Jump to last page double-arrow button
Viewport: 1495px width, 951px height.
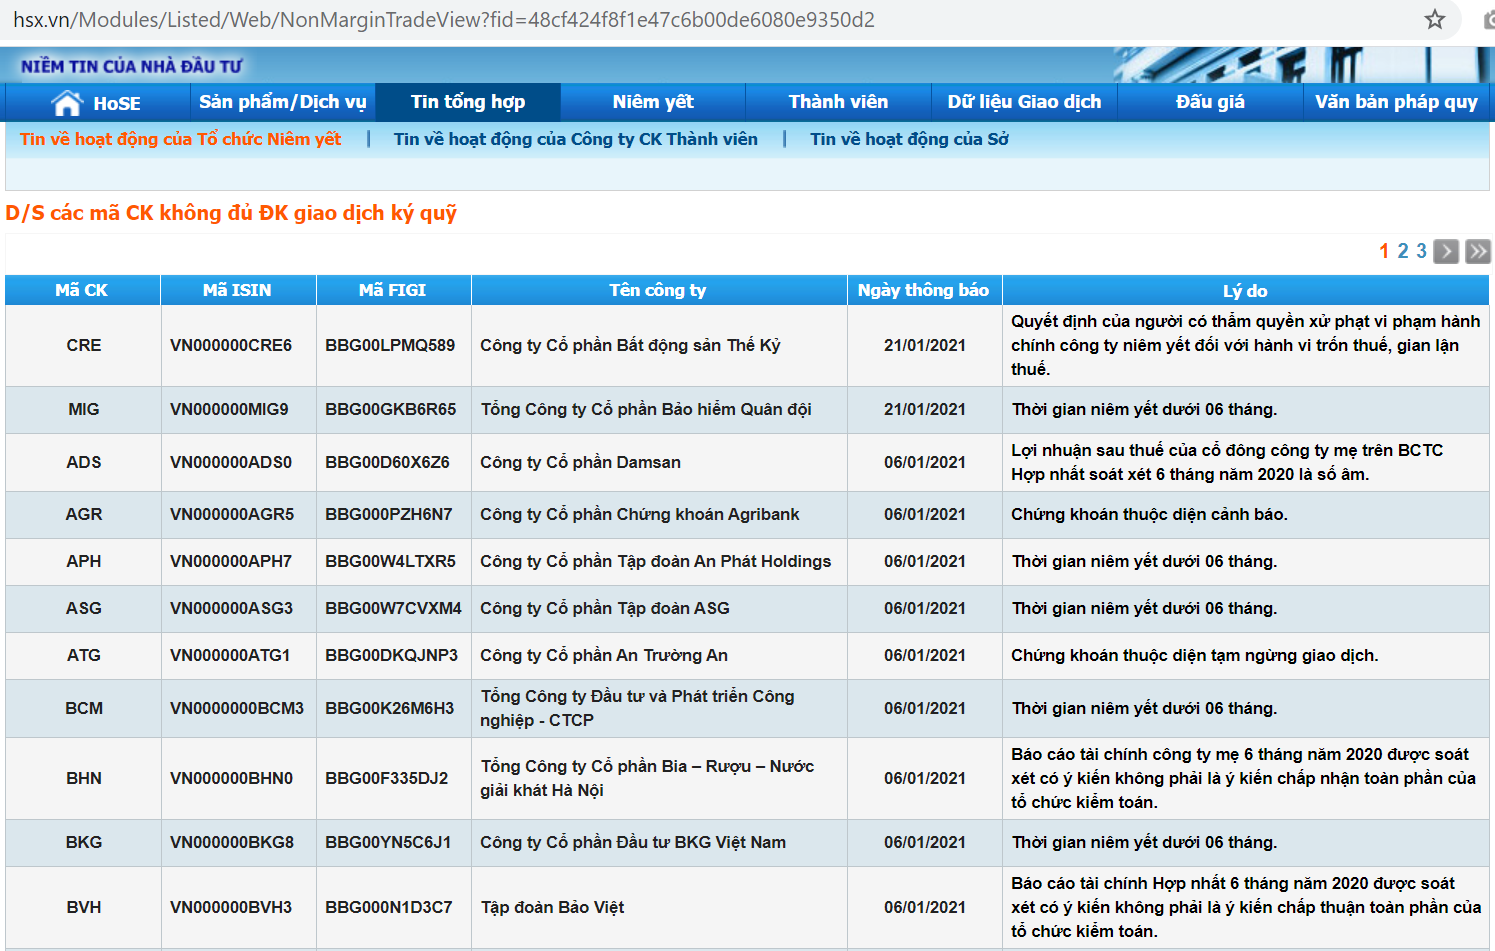[1478, 251]
